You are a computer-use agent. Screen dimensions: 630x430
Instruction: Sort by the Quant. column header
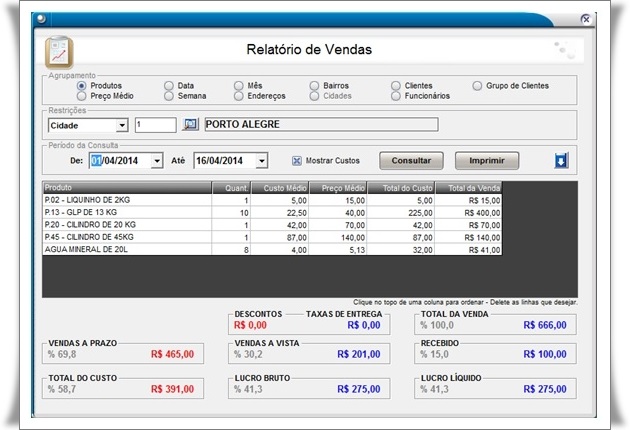(x=231, y=188)
